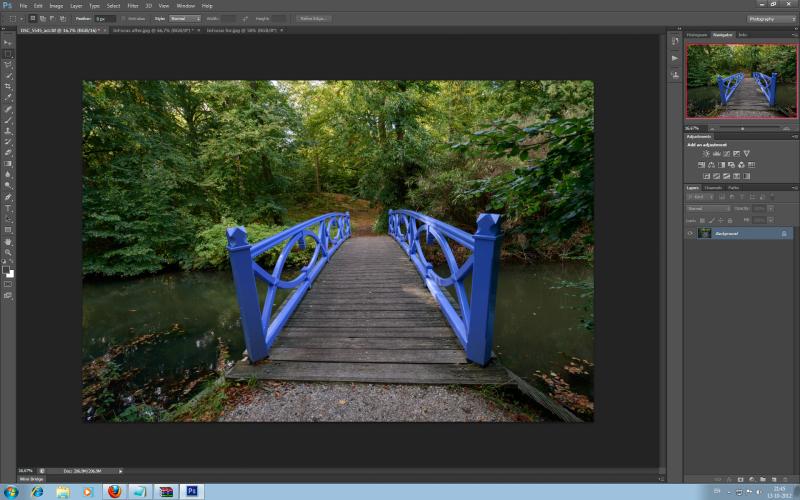Add a Hue/Saturation adjustment
Viewport: 800px width, 500px height.
point(702,165)
